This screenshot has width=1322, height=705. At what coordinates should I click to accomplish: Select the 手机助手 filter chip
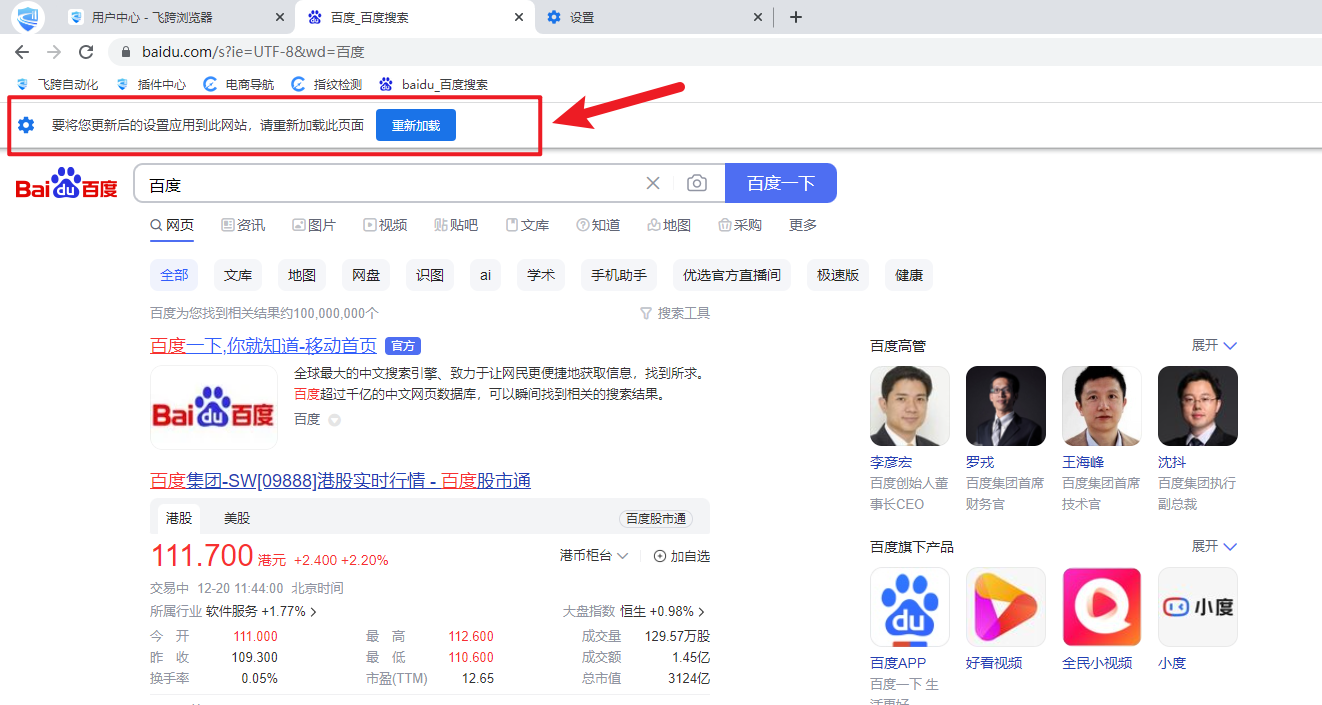[x=619, y=275]
